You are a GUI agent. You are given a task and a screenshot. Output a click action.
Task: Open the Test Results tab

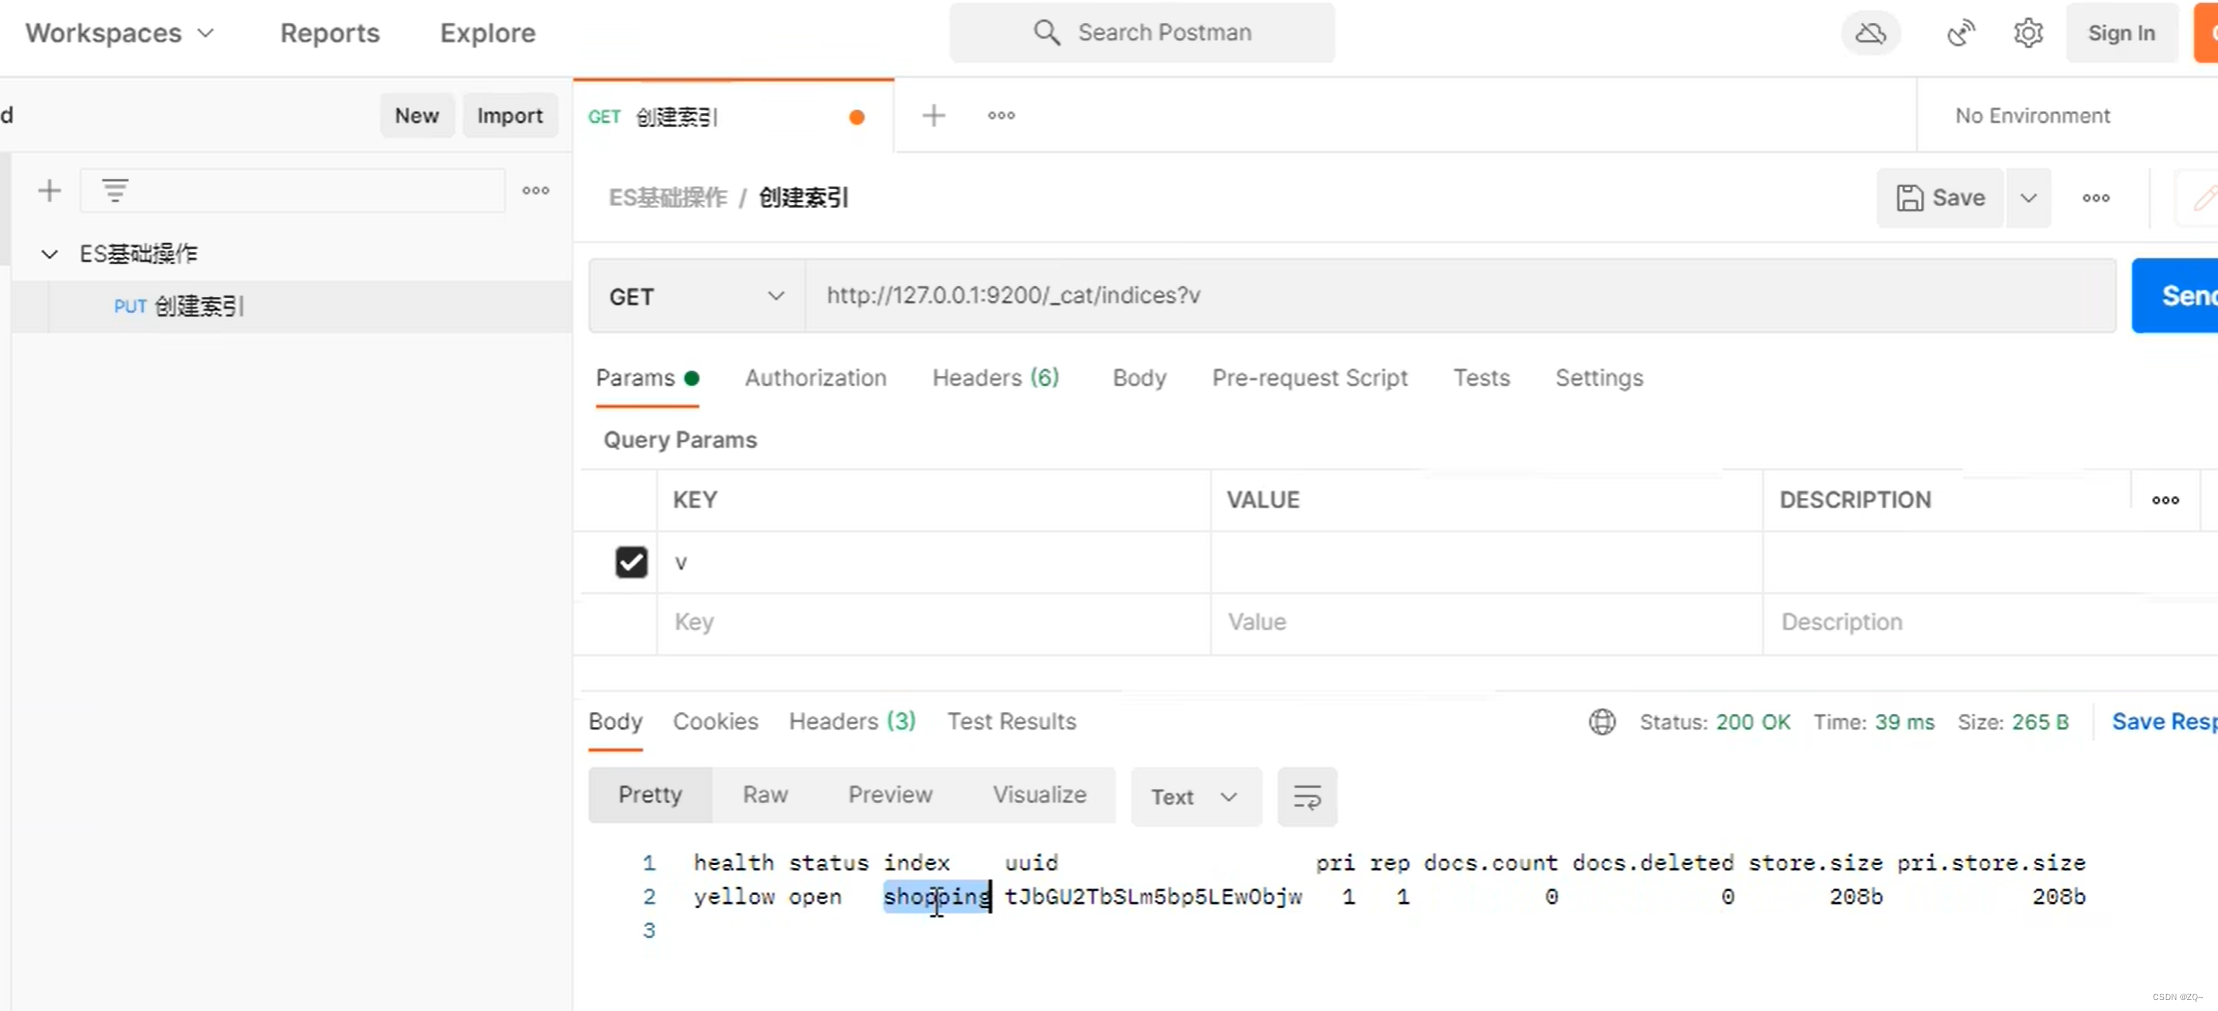click(x=1011, y=722)
